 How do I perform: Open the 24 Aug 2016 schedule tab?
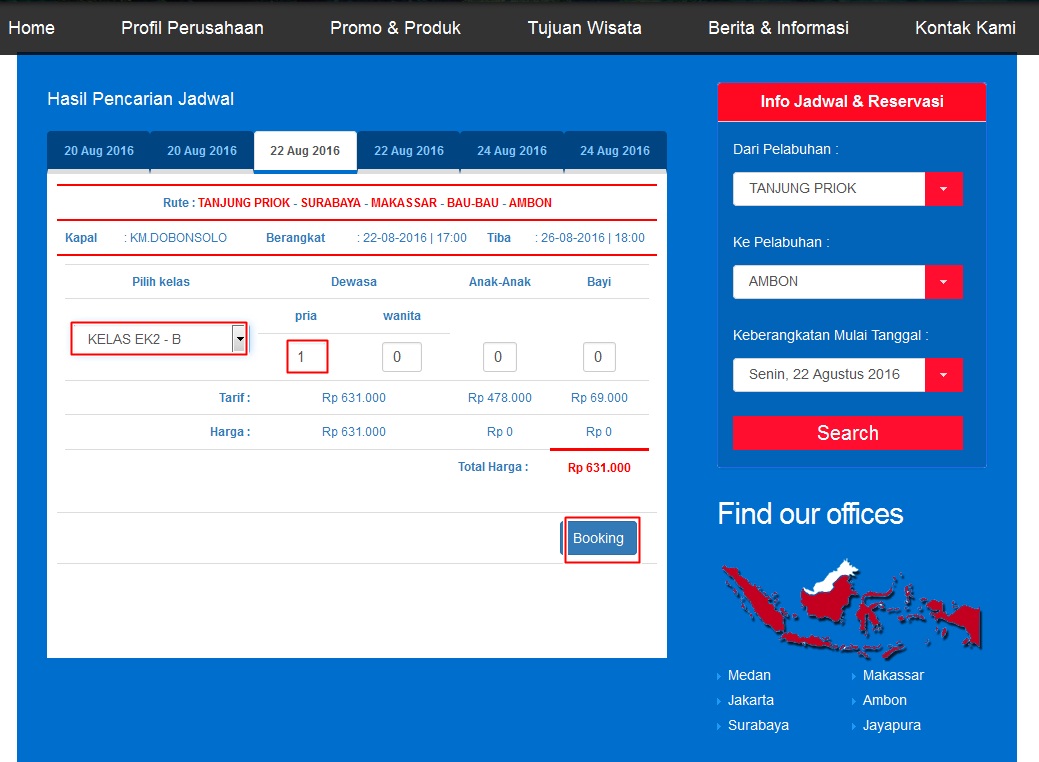[512, 150]
